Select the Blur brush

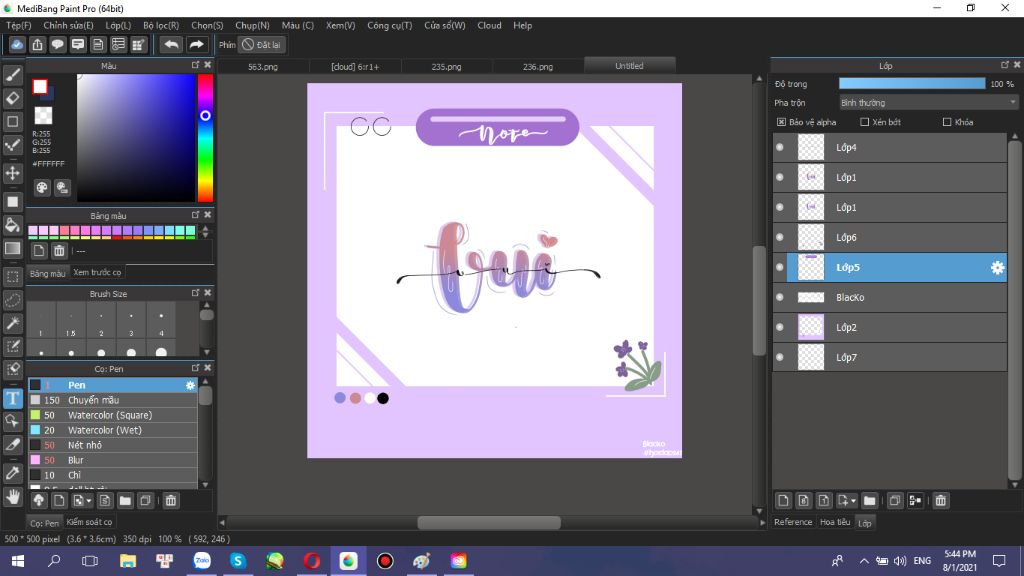pyautogui.click(x=112, y=460)
